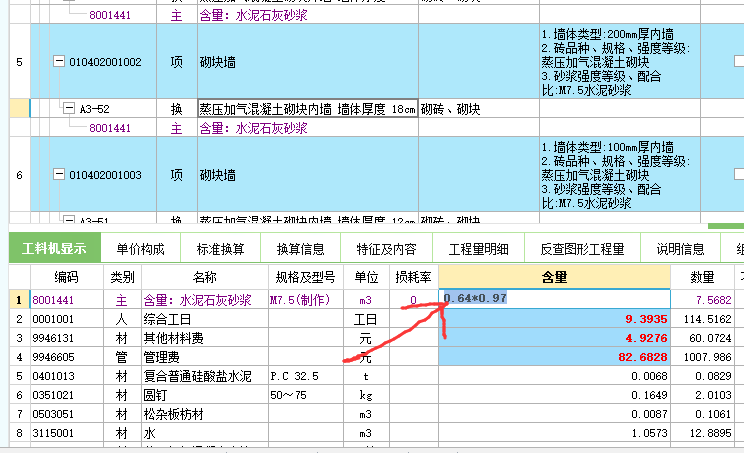Click the 100mm厚内墙 feature description cell
Screen dimensions: 744x453
point(619,175)
